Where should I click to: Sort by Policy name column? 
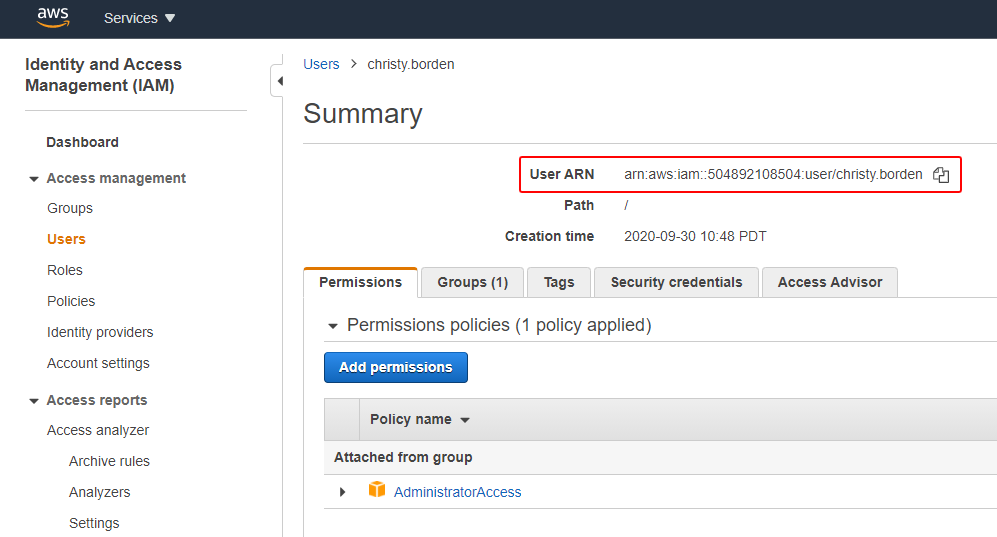(420, 419)
